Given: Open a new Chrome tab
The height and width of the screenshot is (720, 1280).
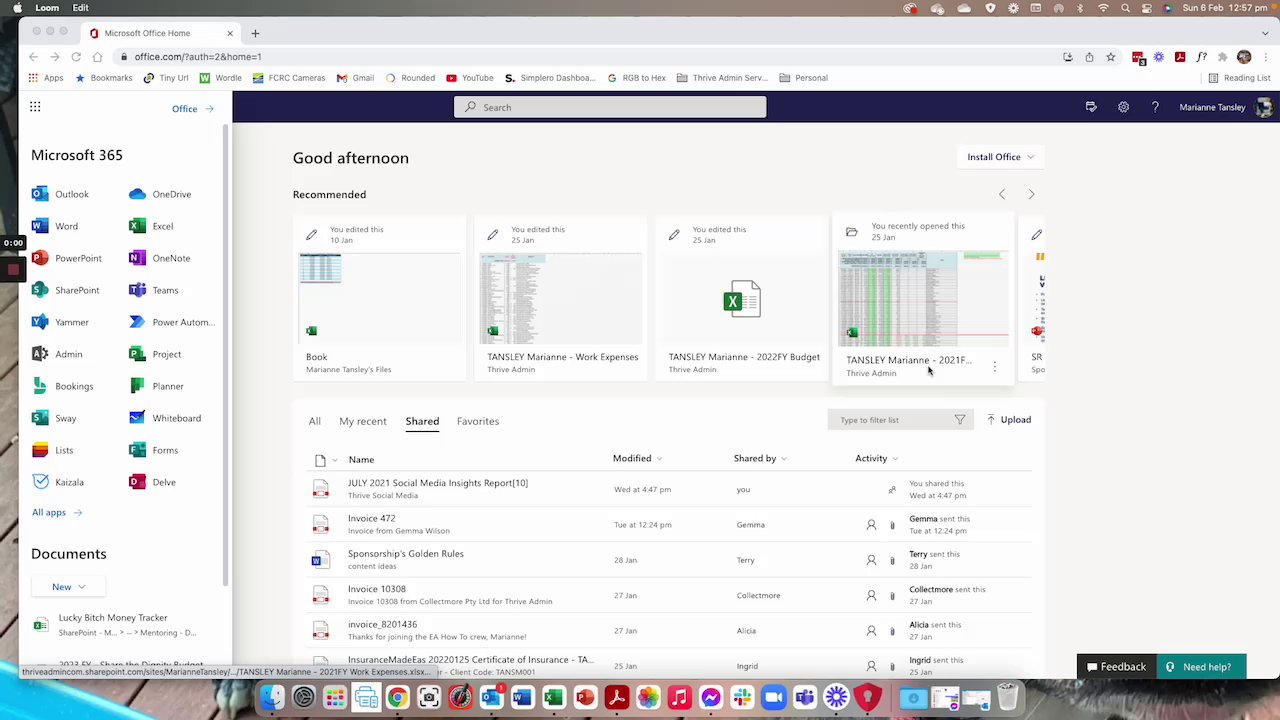Looking at the screenshot, I should pos(255,33).
